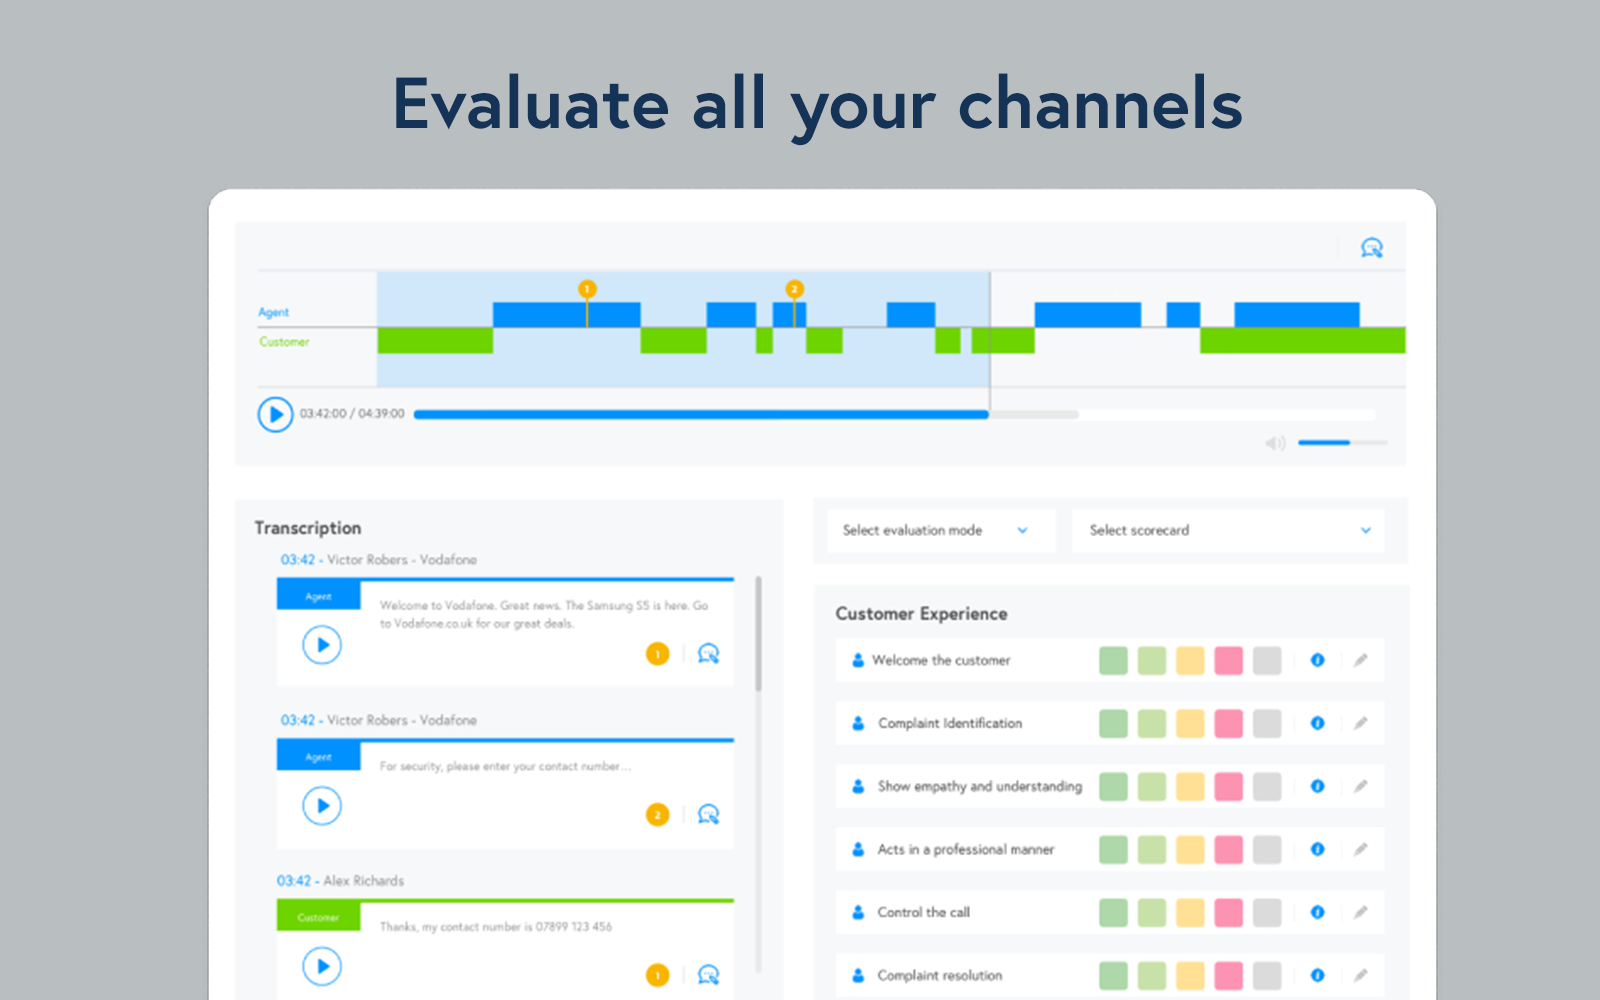Click timeline marker 2 on the waveform

click(794, 289)
